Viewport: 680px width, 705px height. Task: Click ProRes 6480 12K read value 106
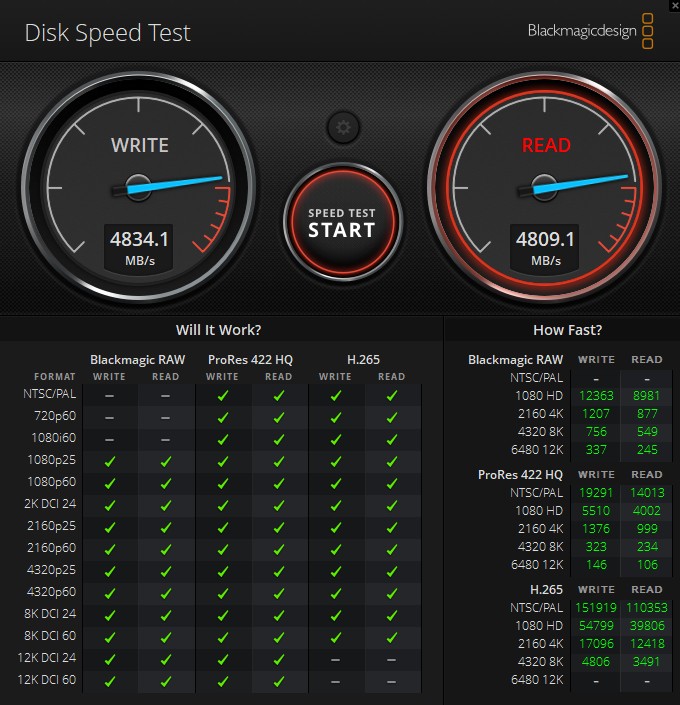pyautogui.click(x=647, y=565)
